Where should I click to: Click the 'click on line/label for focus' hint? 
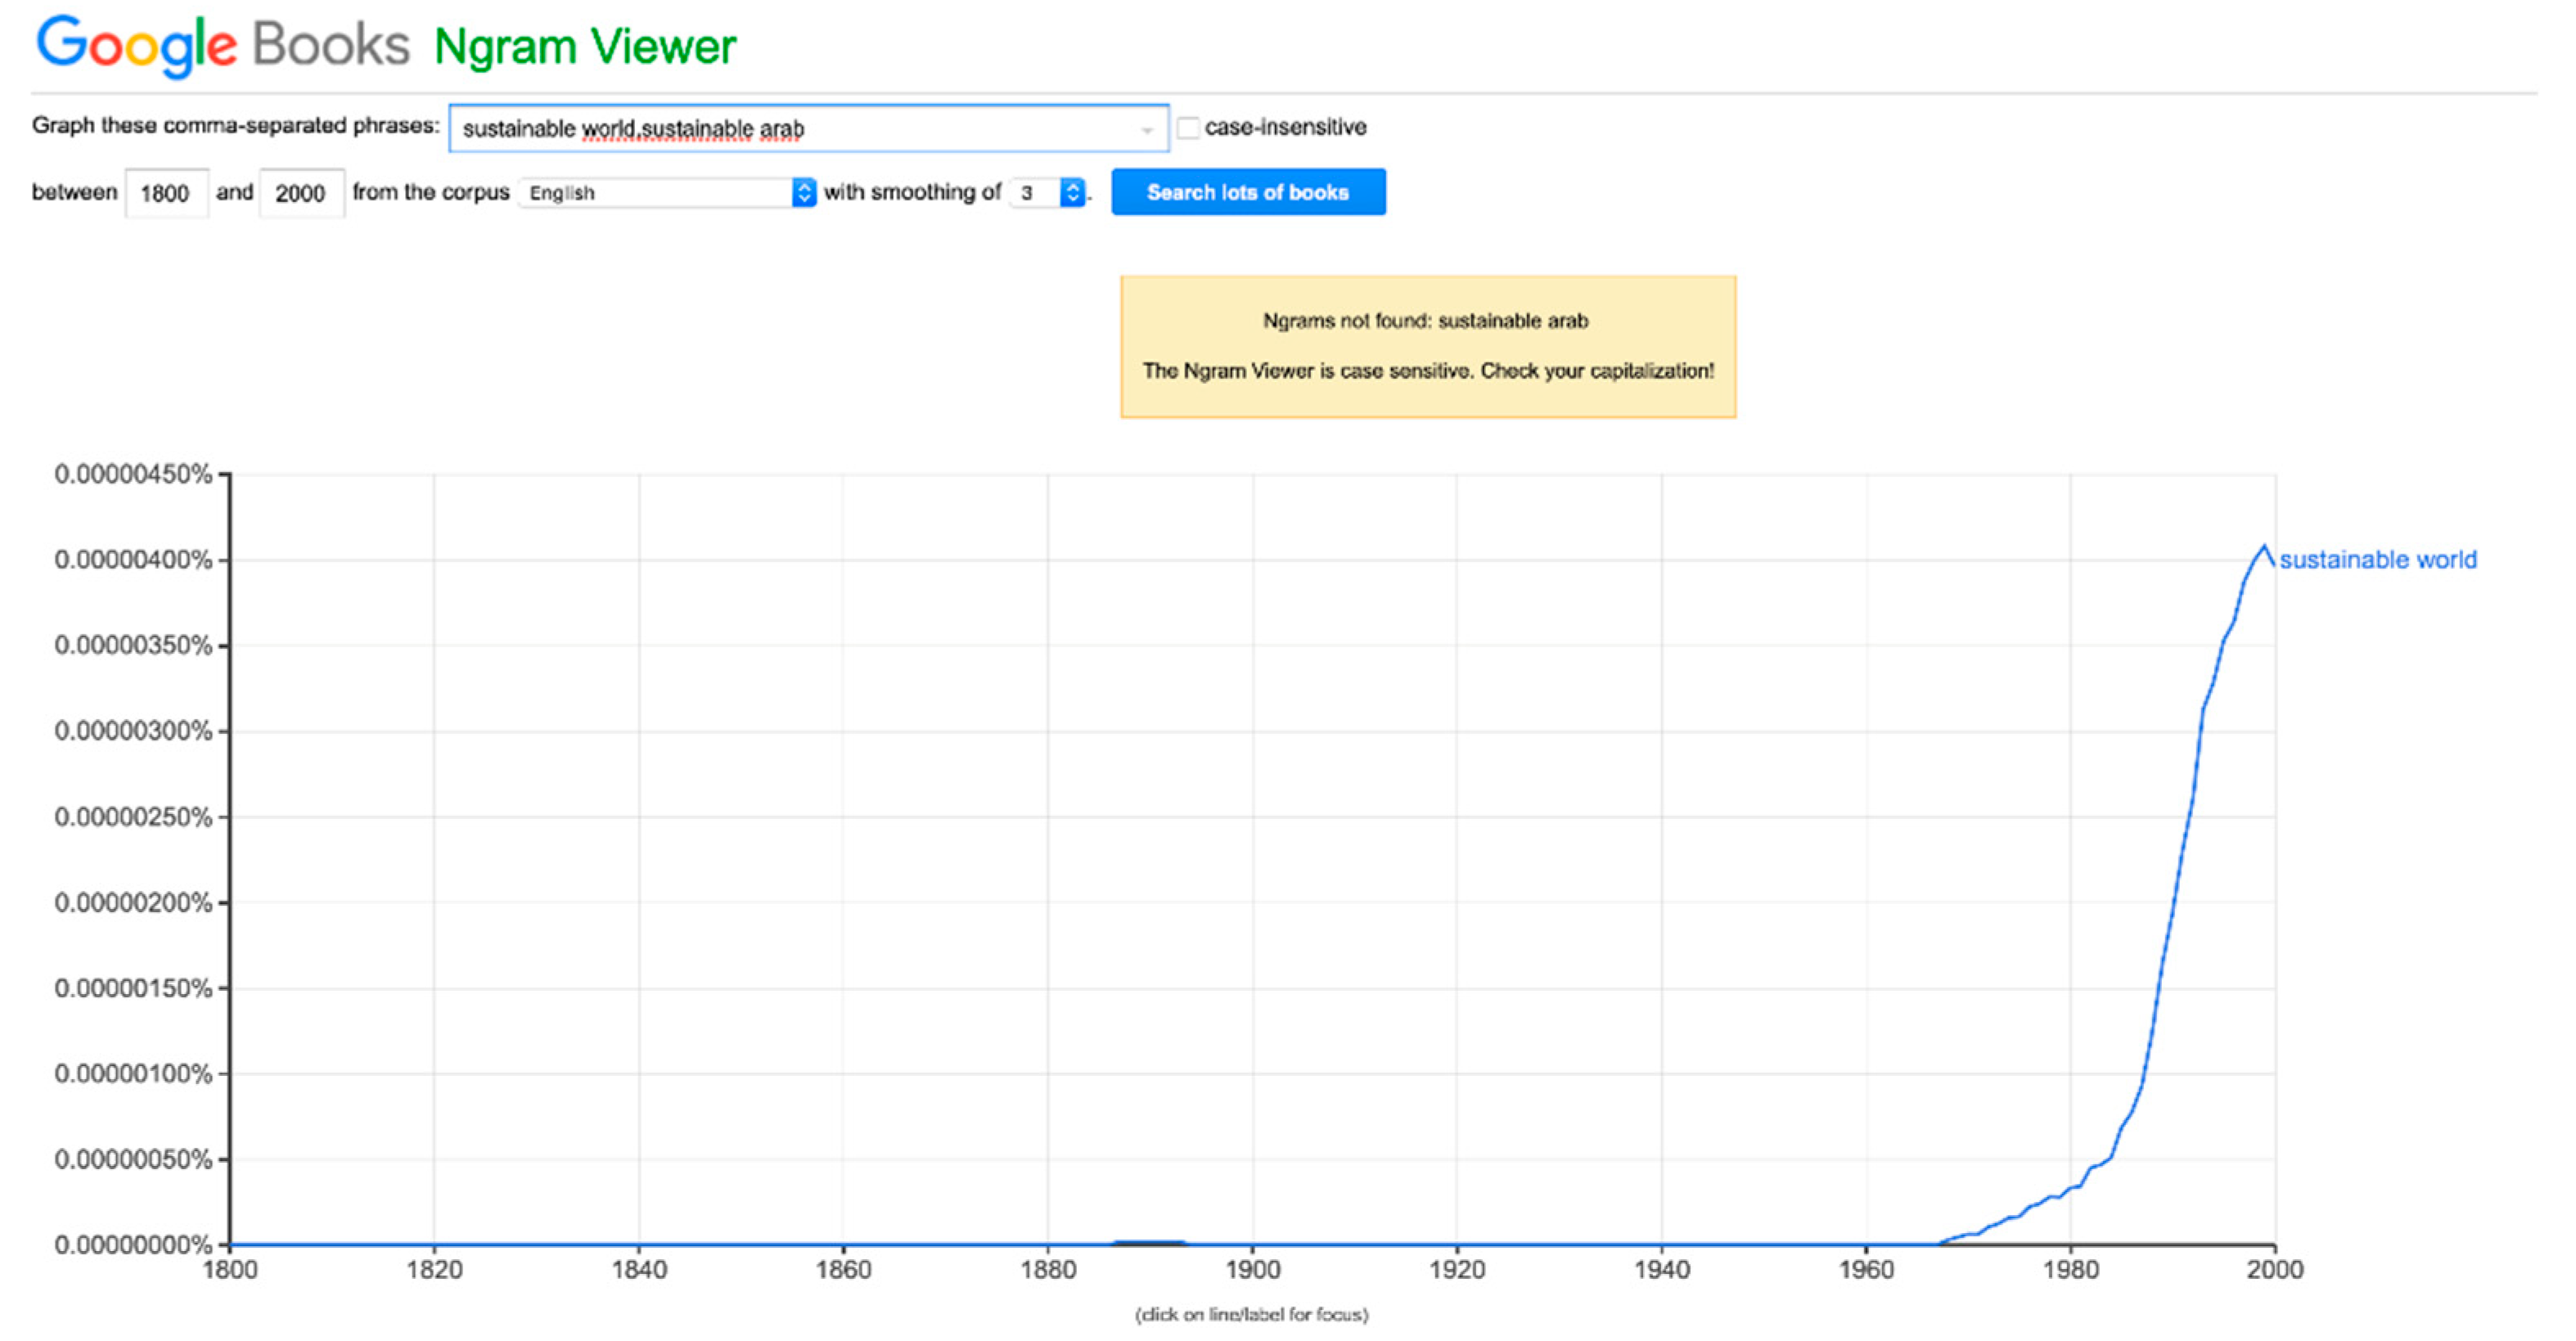1251,1314
